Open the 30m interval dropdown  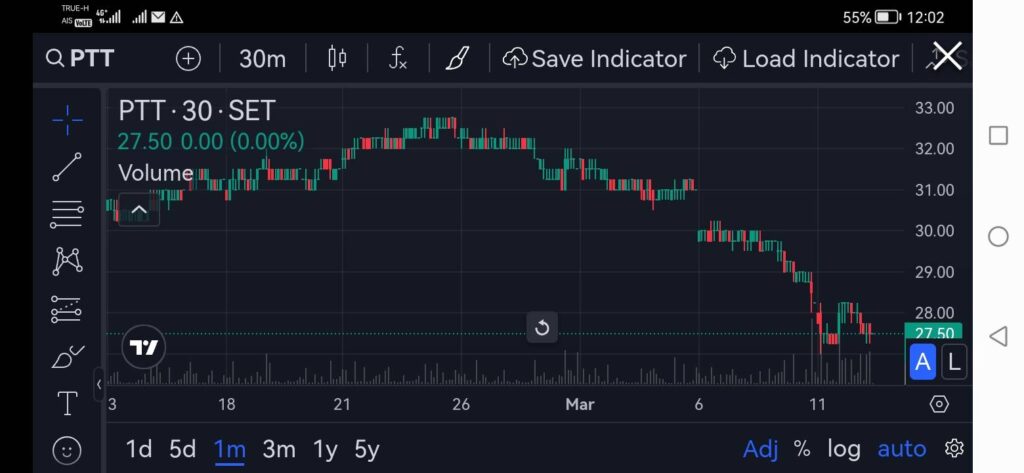click(262, 59)
